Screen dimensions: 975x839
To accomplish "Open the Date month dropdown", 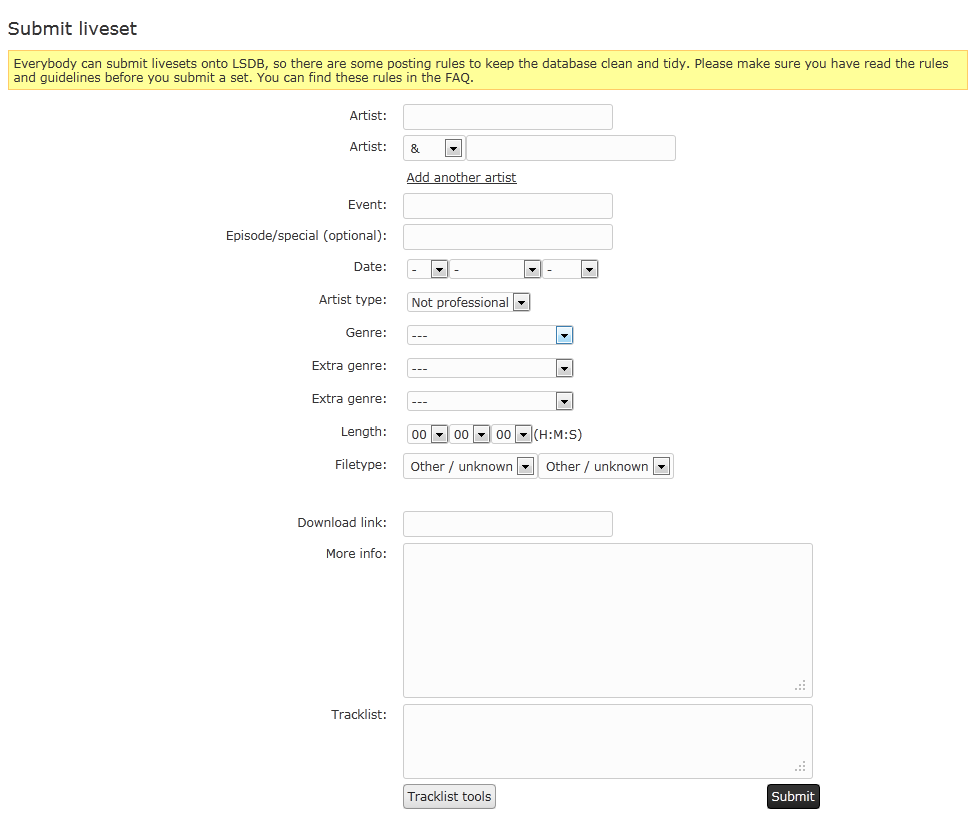I will [495, 269].
